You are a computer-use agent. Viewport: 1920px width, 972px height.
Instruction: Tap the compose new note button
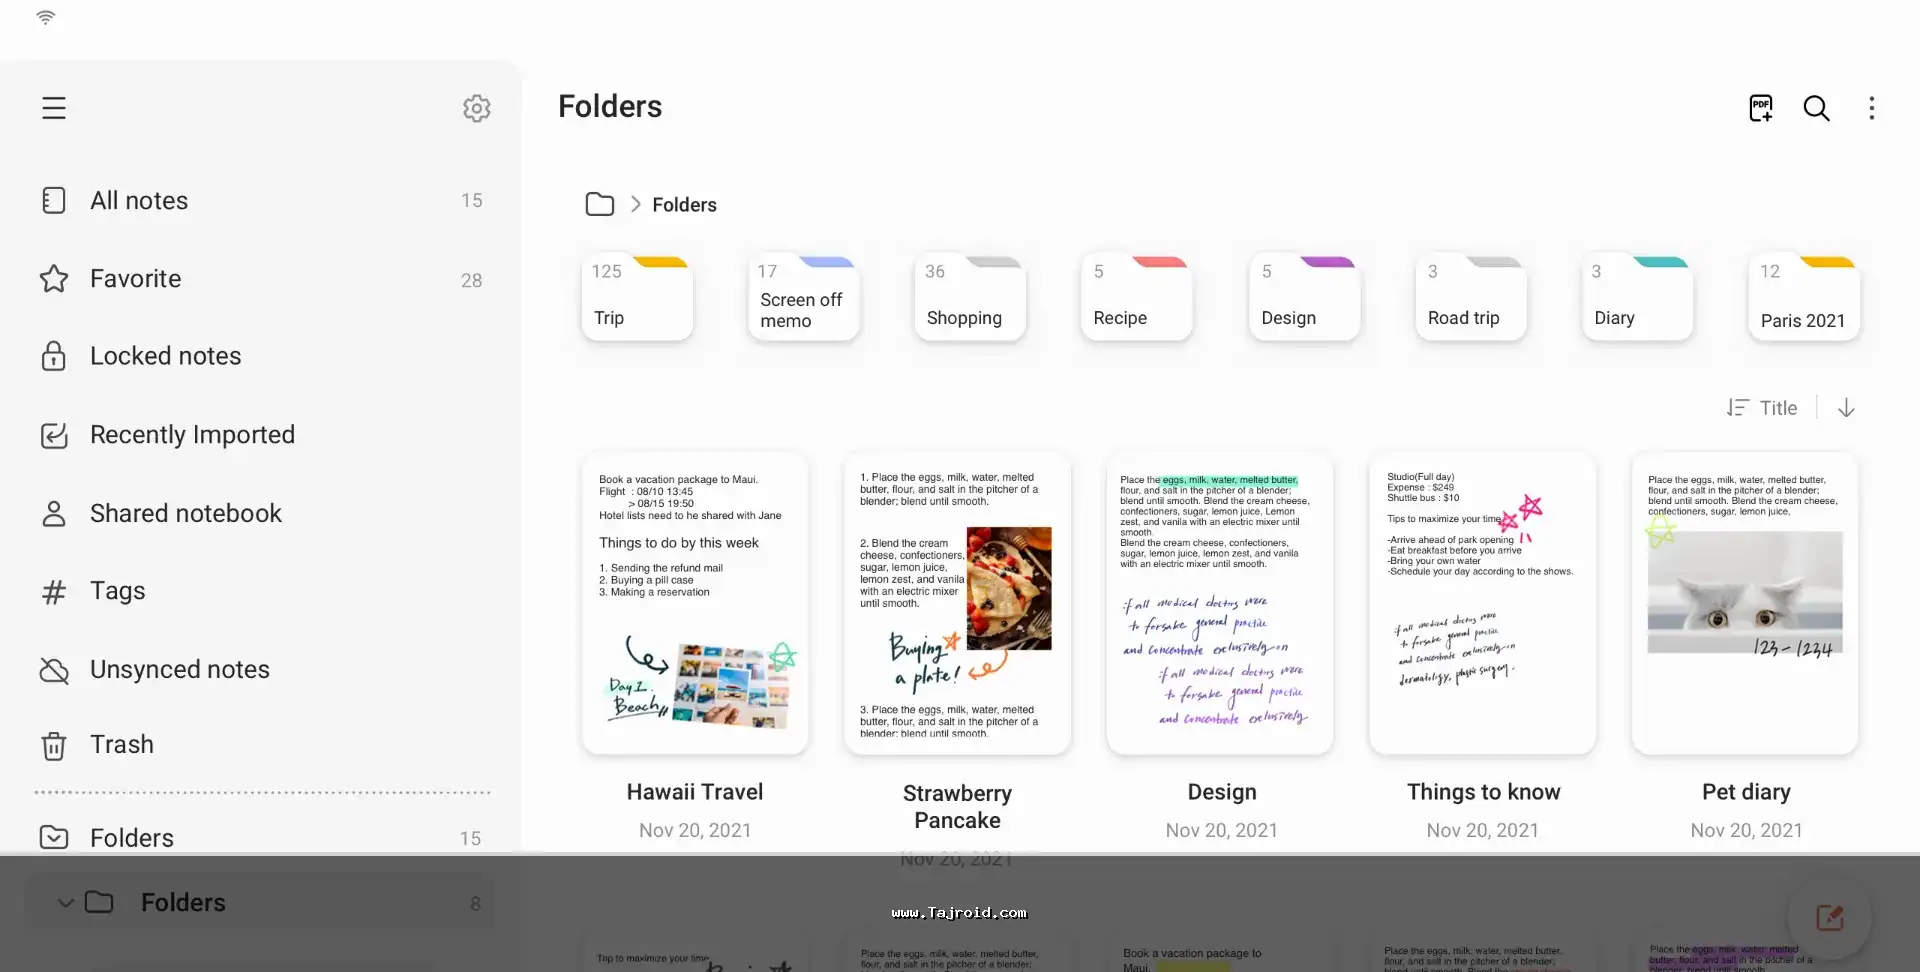(1829, 917)
